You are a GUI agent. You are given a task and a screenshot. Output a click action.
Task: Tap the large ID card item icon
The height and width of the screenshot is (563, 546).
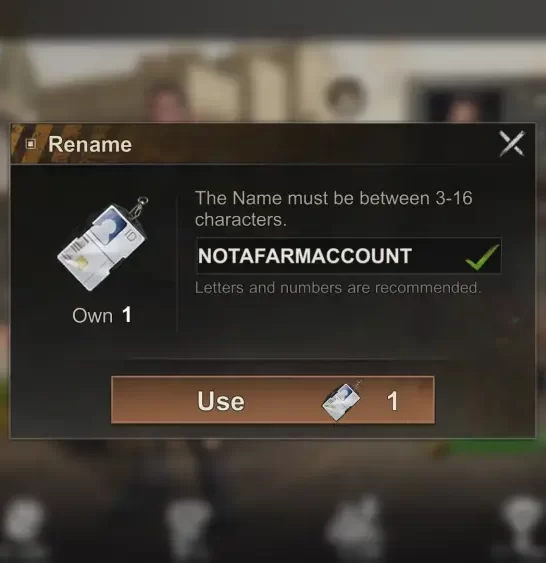(102, 244)
